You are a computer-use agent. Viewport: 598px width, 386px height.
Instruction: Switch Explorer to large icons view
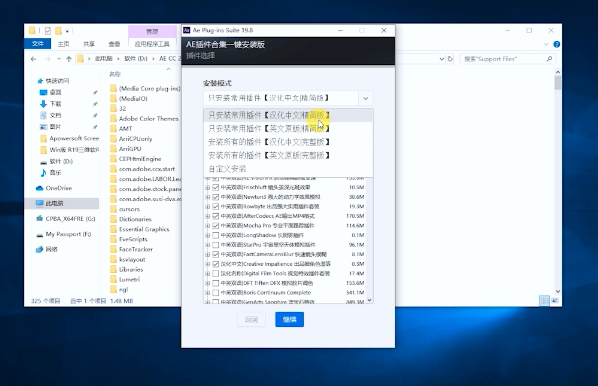[x=555, y=301]
